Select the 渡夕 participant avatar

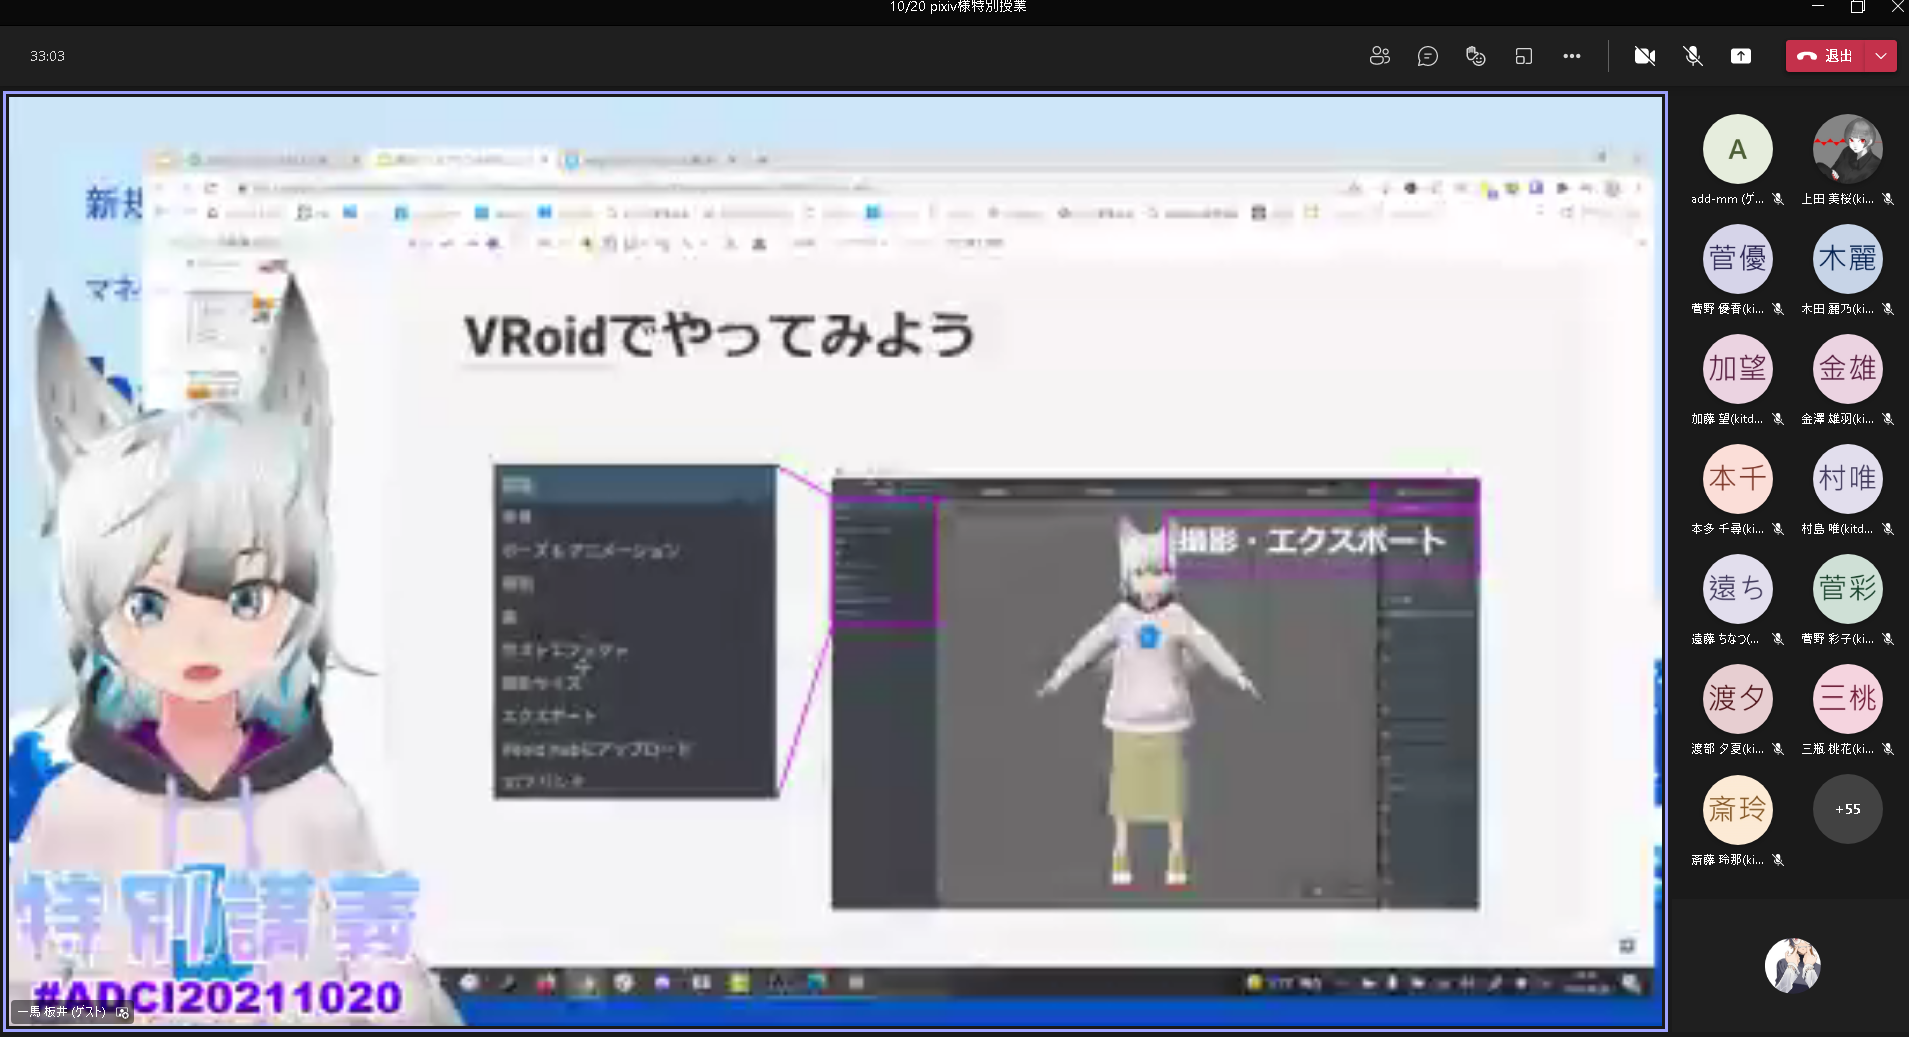(x=1737, y=699)
